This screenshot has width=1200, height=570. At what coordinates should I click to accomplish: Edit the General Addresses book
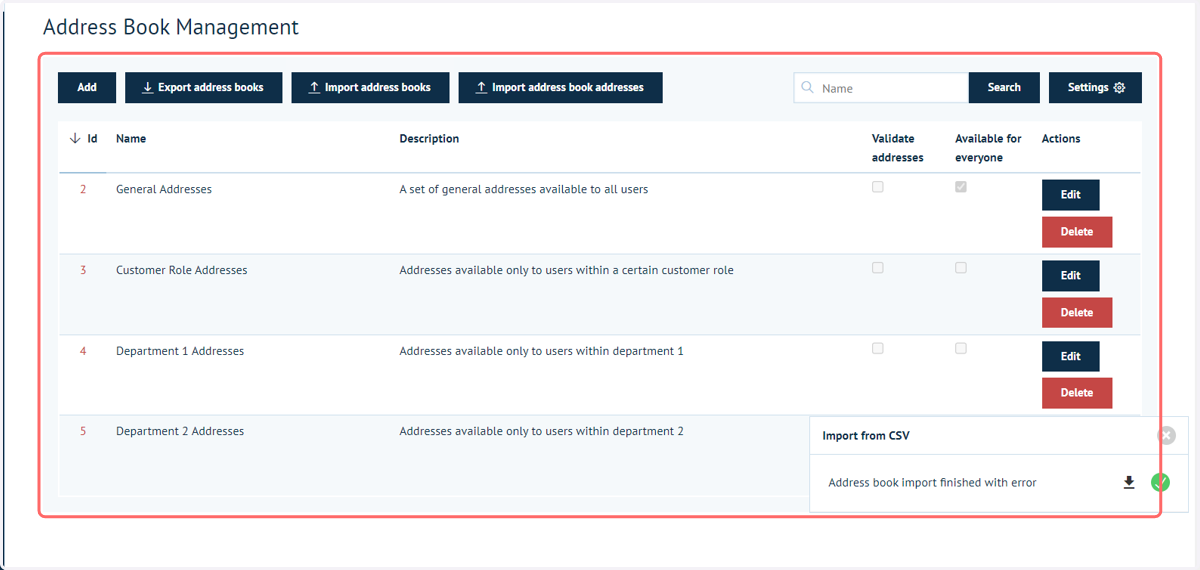click(1070, 195)
